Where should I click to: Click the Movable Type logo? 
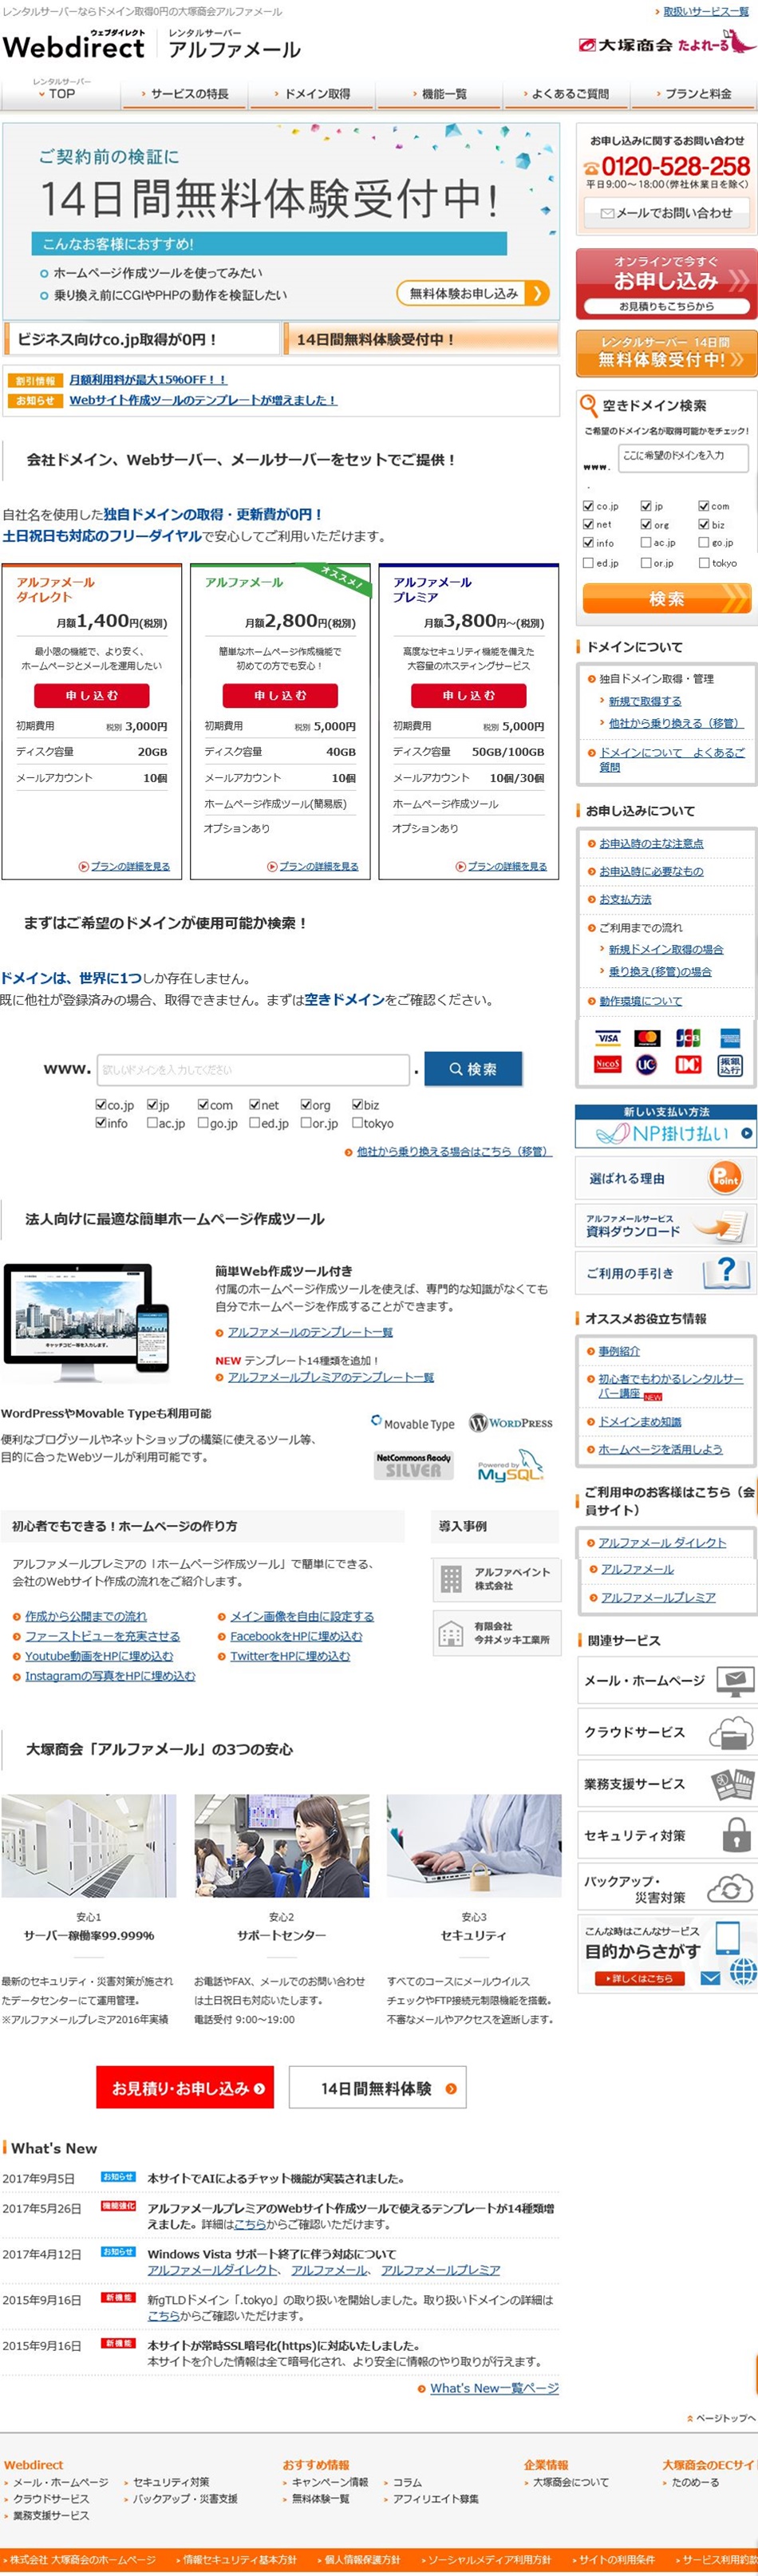click(x=412, y=1422)
